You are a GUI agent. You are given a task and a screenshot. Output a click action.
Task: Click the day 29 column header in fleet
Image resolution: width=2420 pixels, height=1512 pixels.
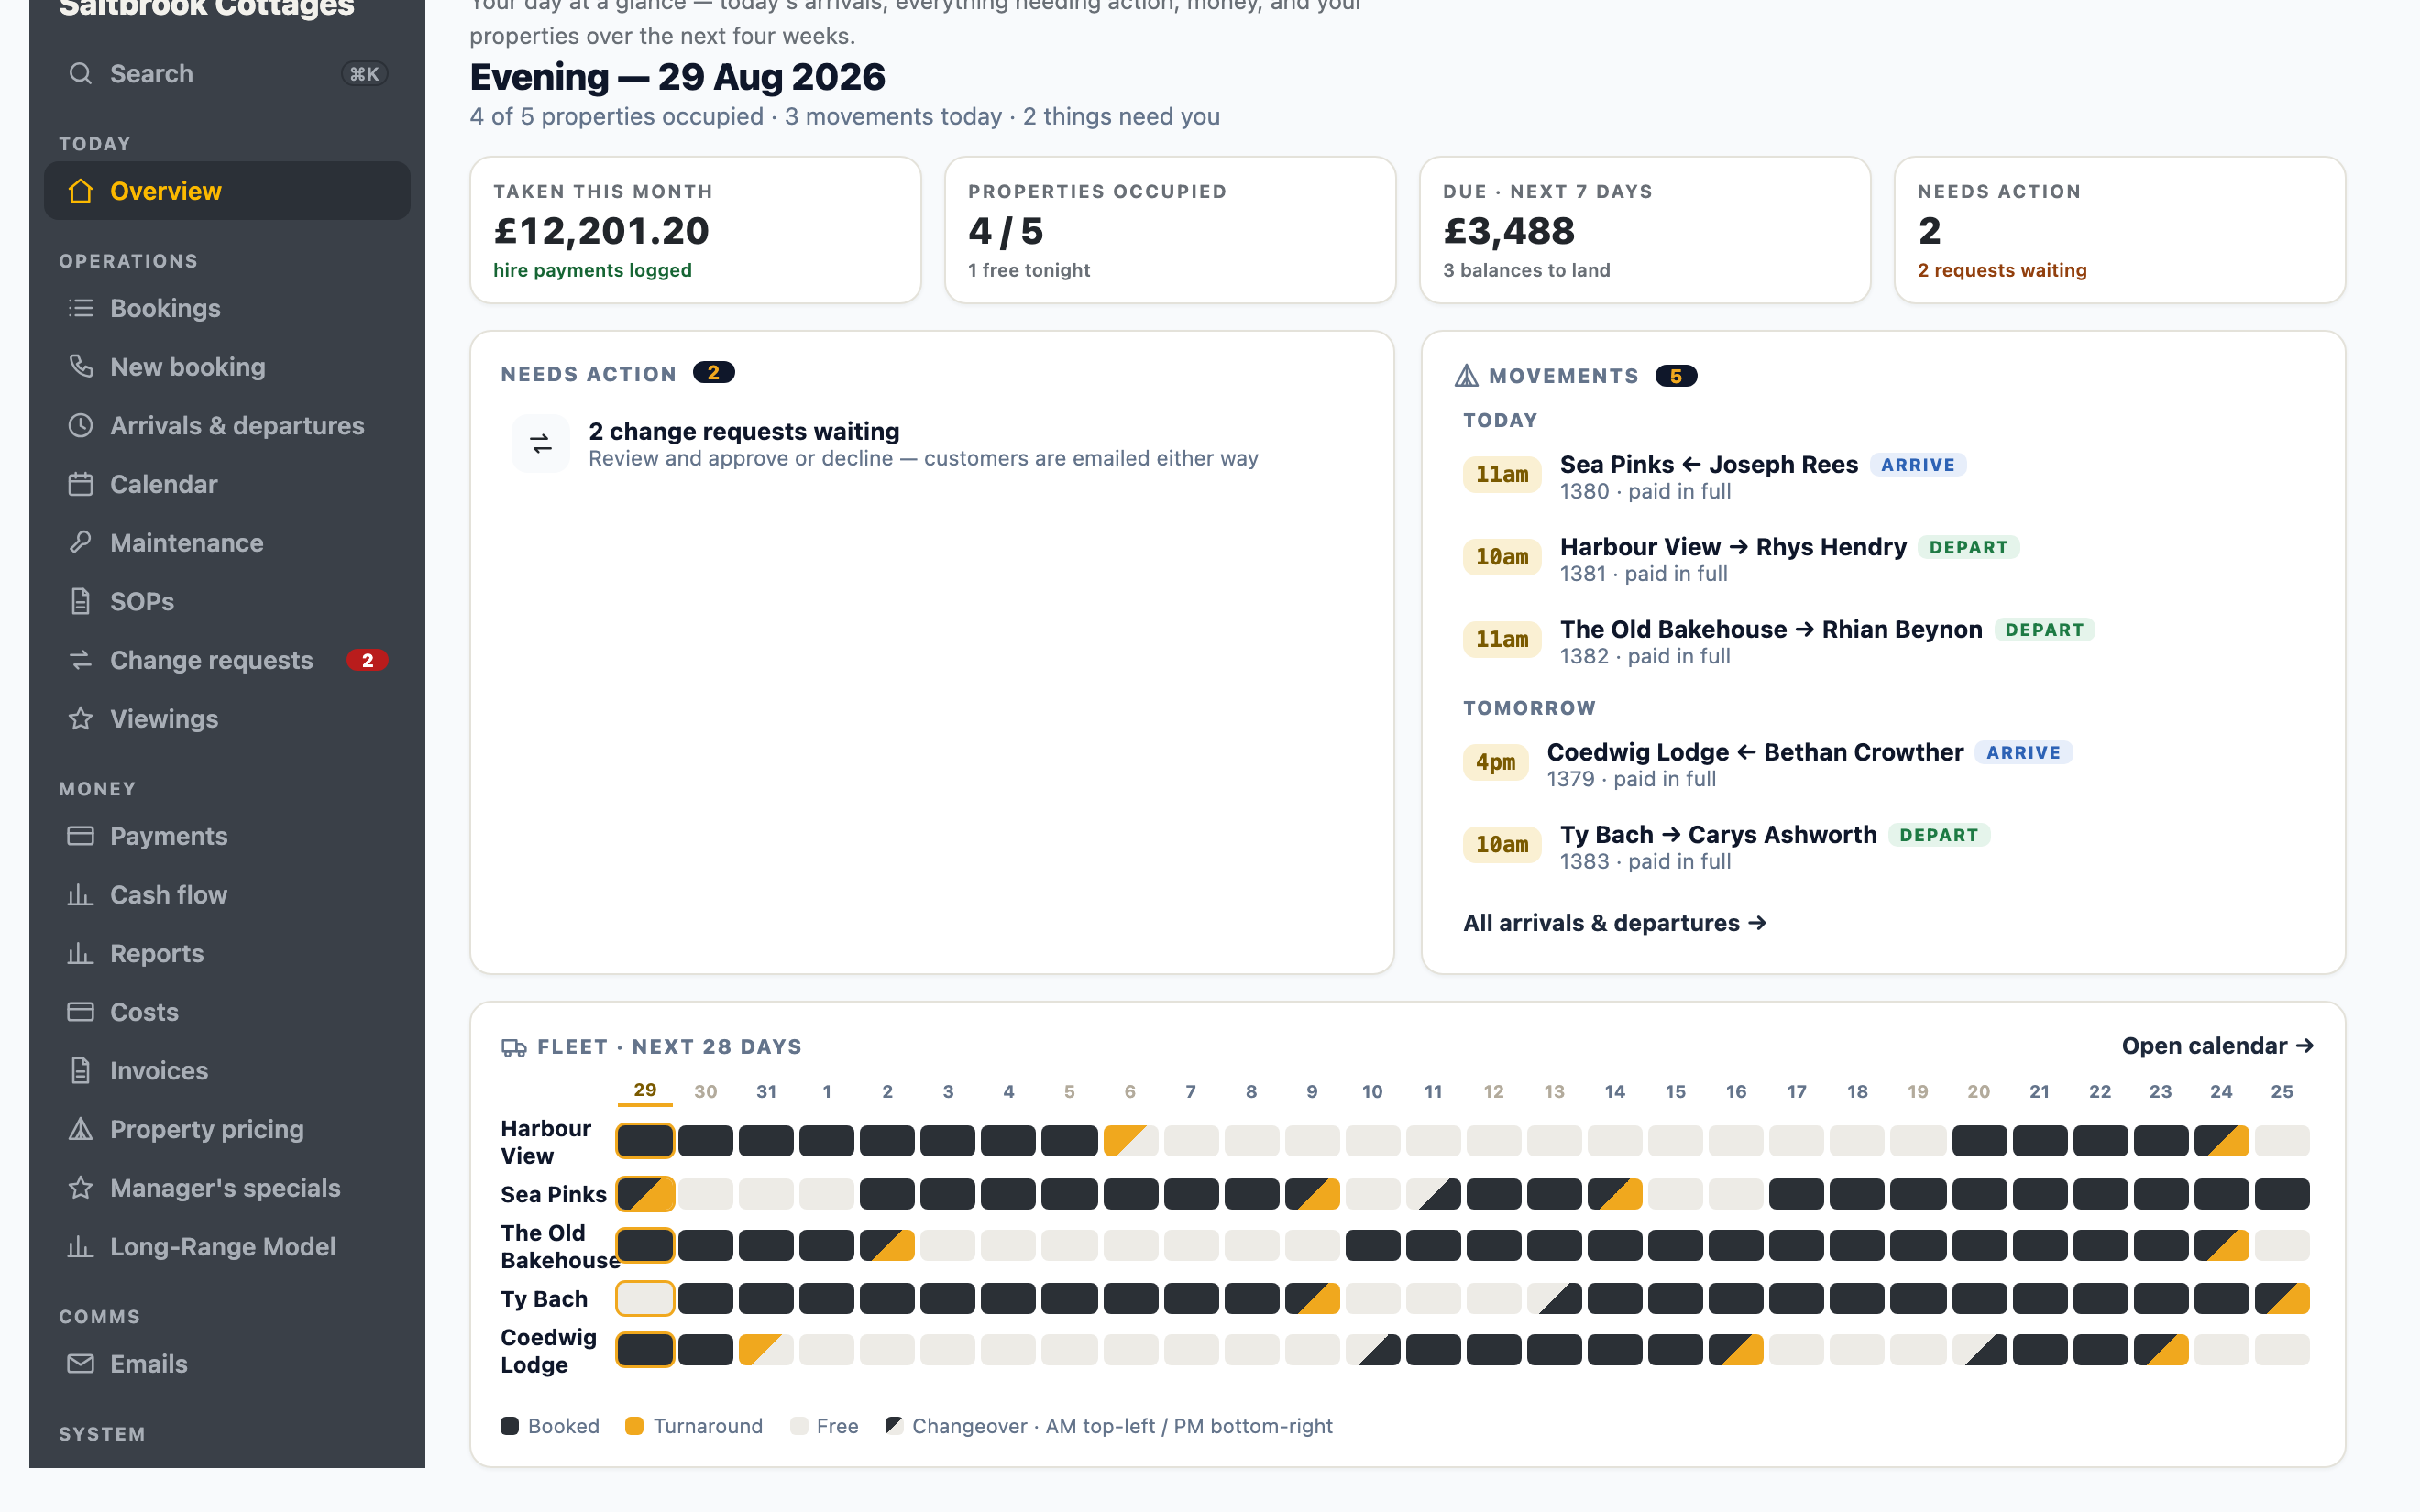(x=645, y=1091)
